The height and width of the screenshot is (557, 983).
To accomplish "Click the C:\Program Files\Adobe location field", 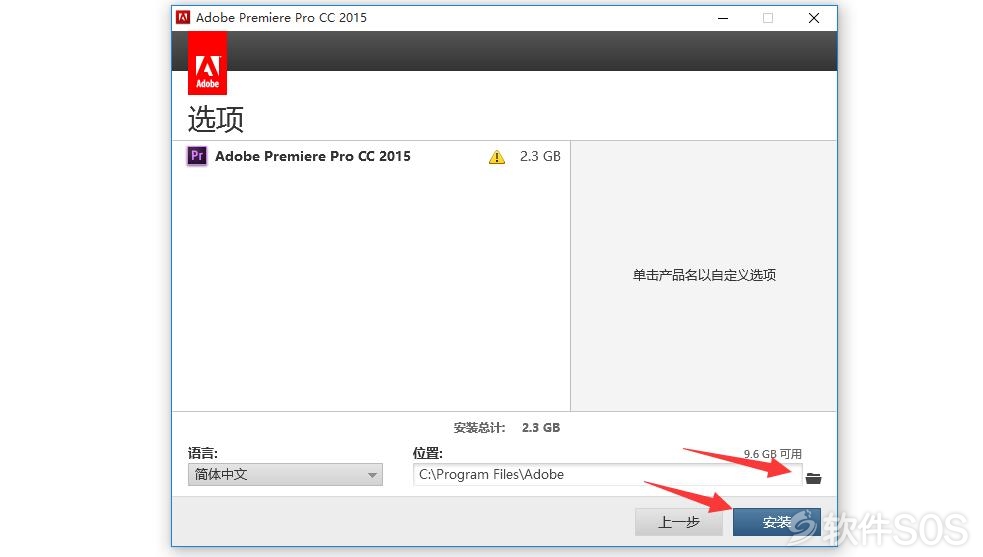I will click(x=607, y=474).
